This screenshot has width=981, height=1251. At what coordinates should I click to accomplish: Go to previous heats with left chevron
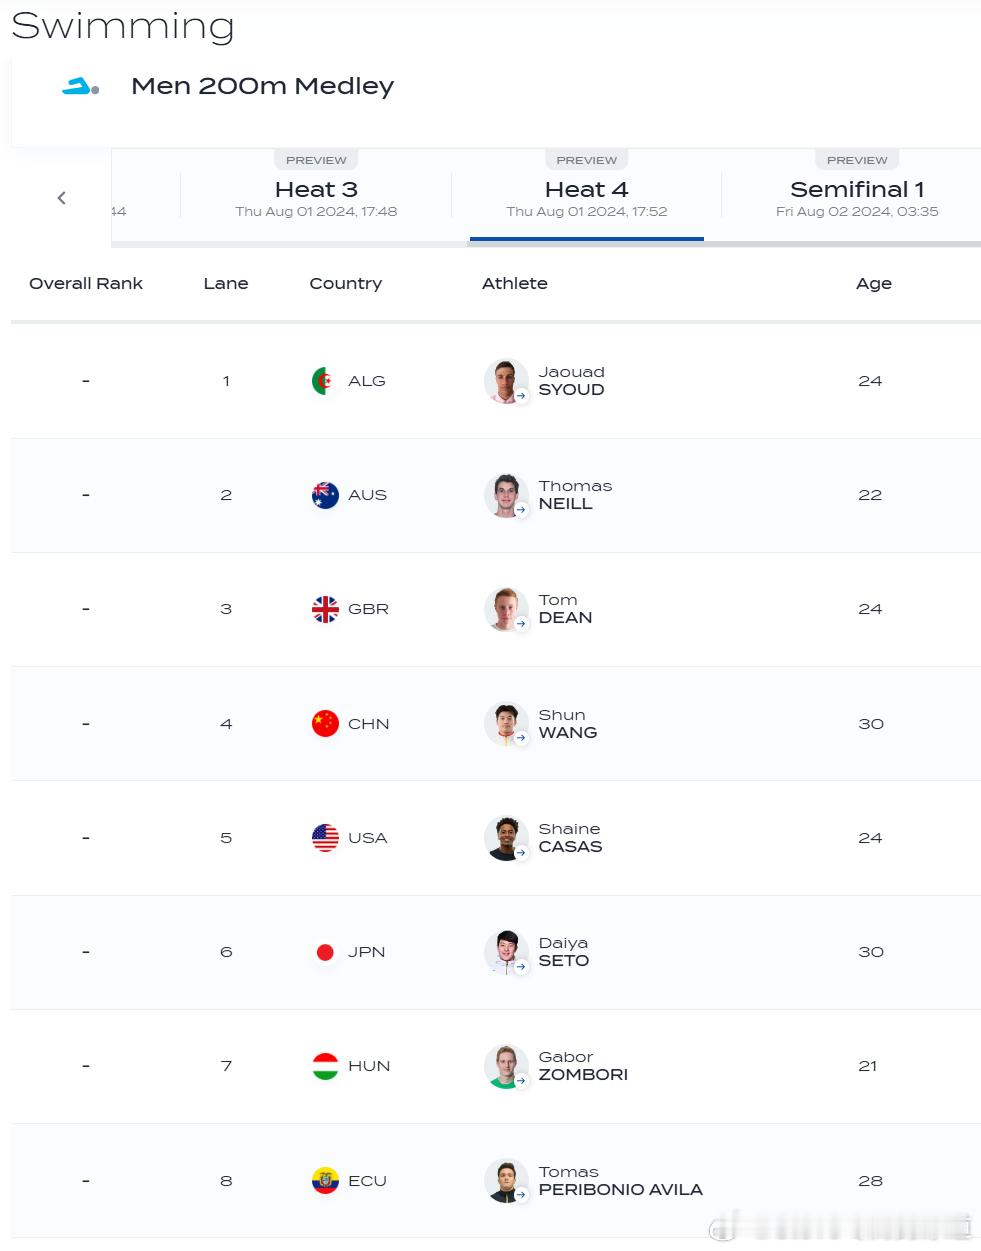[x=62, y=198]
